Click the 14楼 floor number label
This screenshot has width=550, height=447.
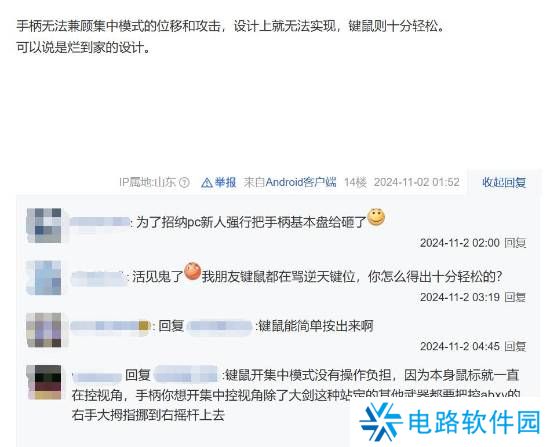(355, 182)
